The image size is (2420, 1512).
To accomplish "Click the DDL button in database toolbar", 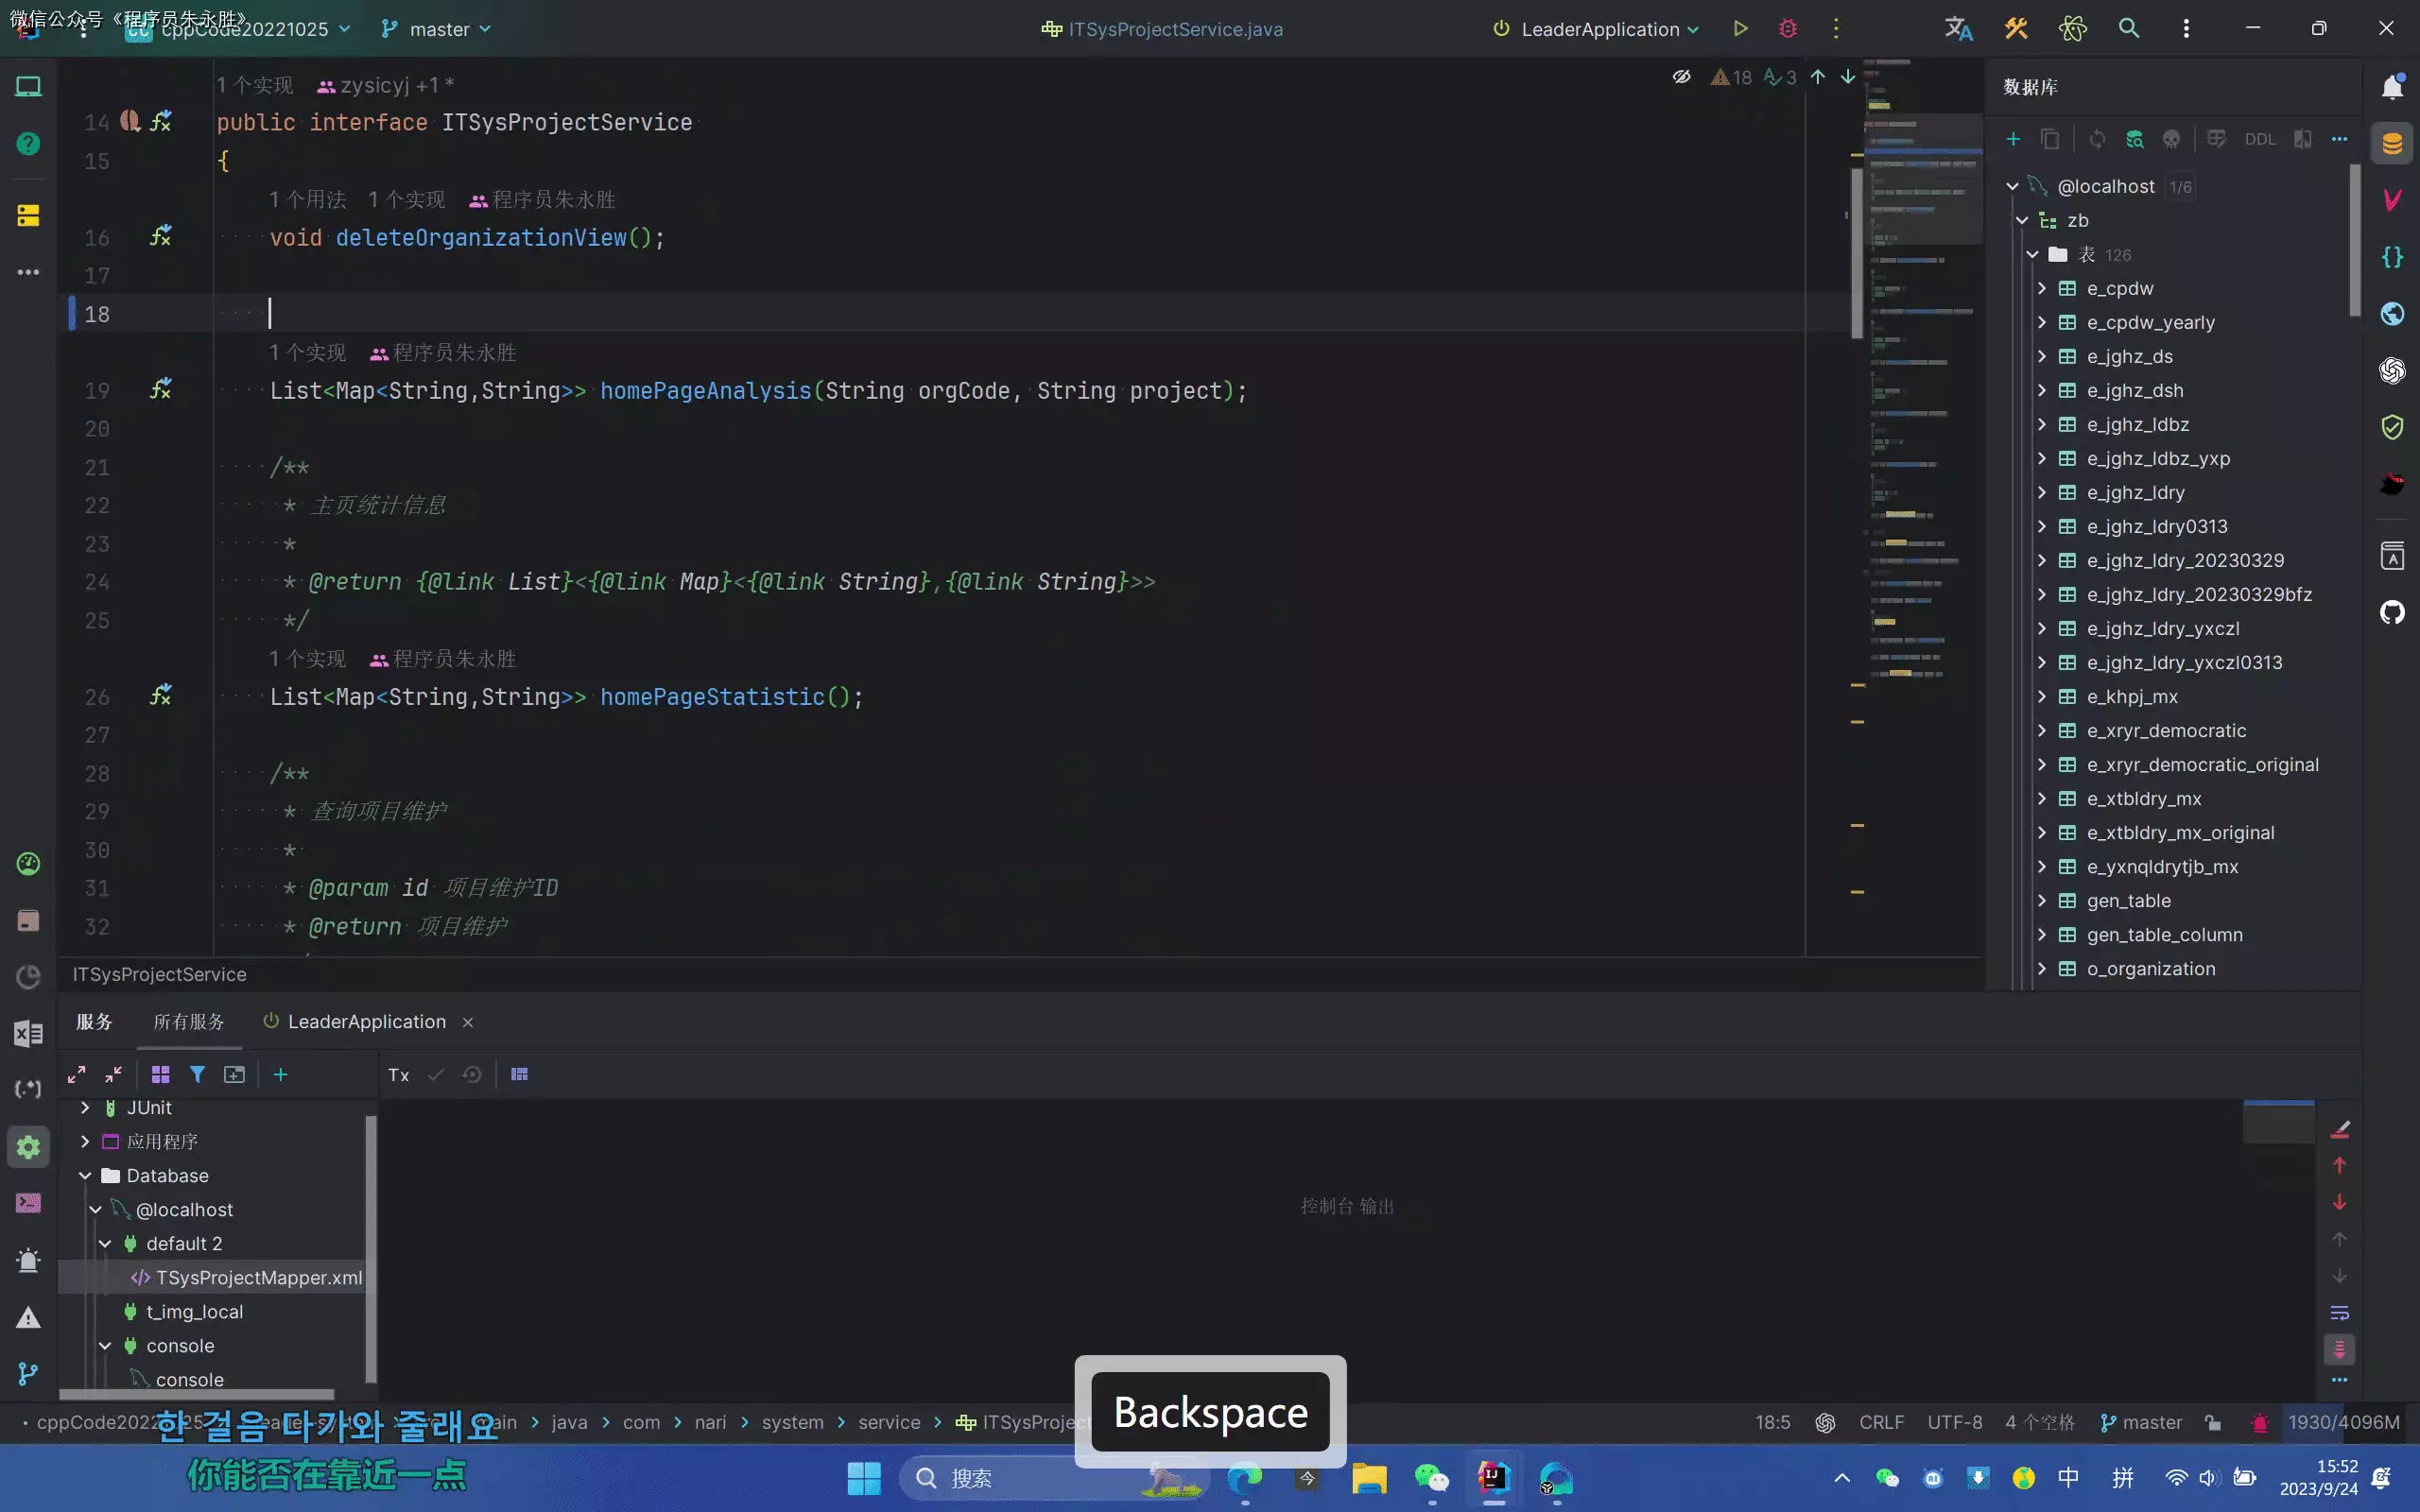I will pyautogui.click(x=2259, y=139).
